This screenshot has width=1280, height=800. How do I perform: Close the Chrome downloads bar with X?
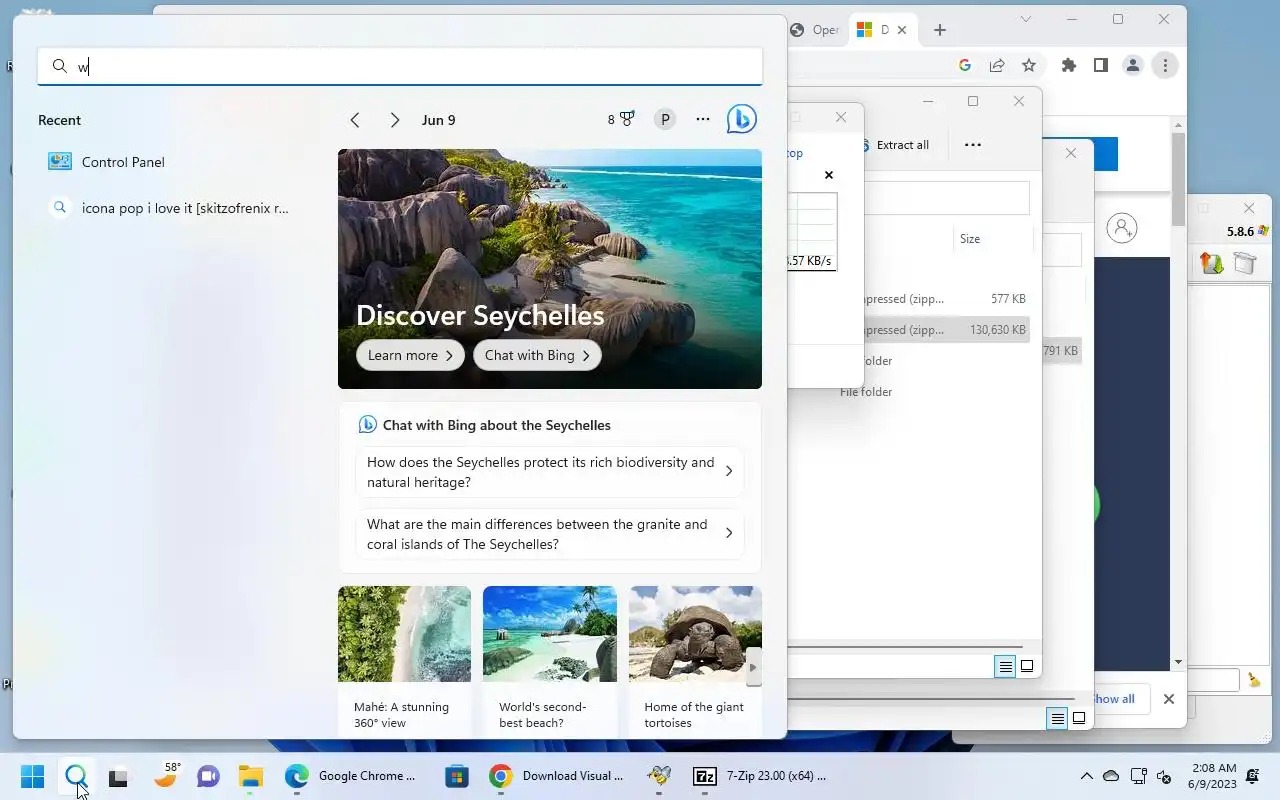tap(1168, 699)
